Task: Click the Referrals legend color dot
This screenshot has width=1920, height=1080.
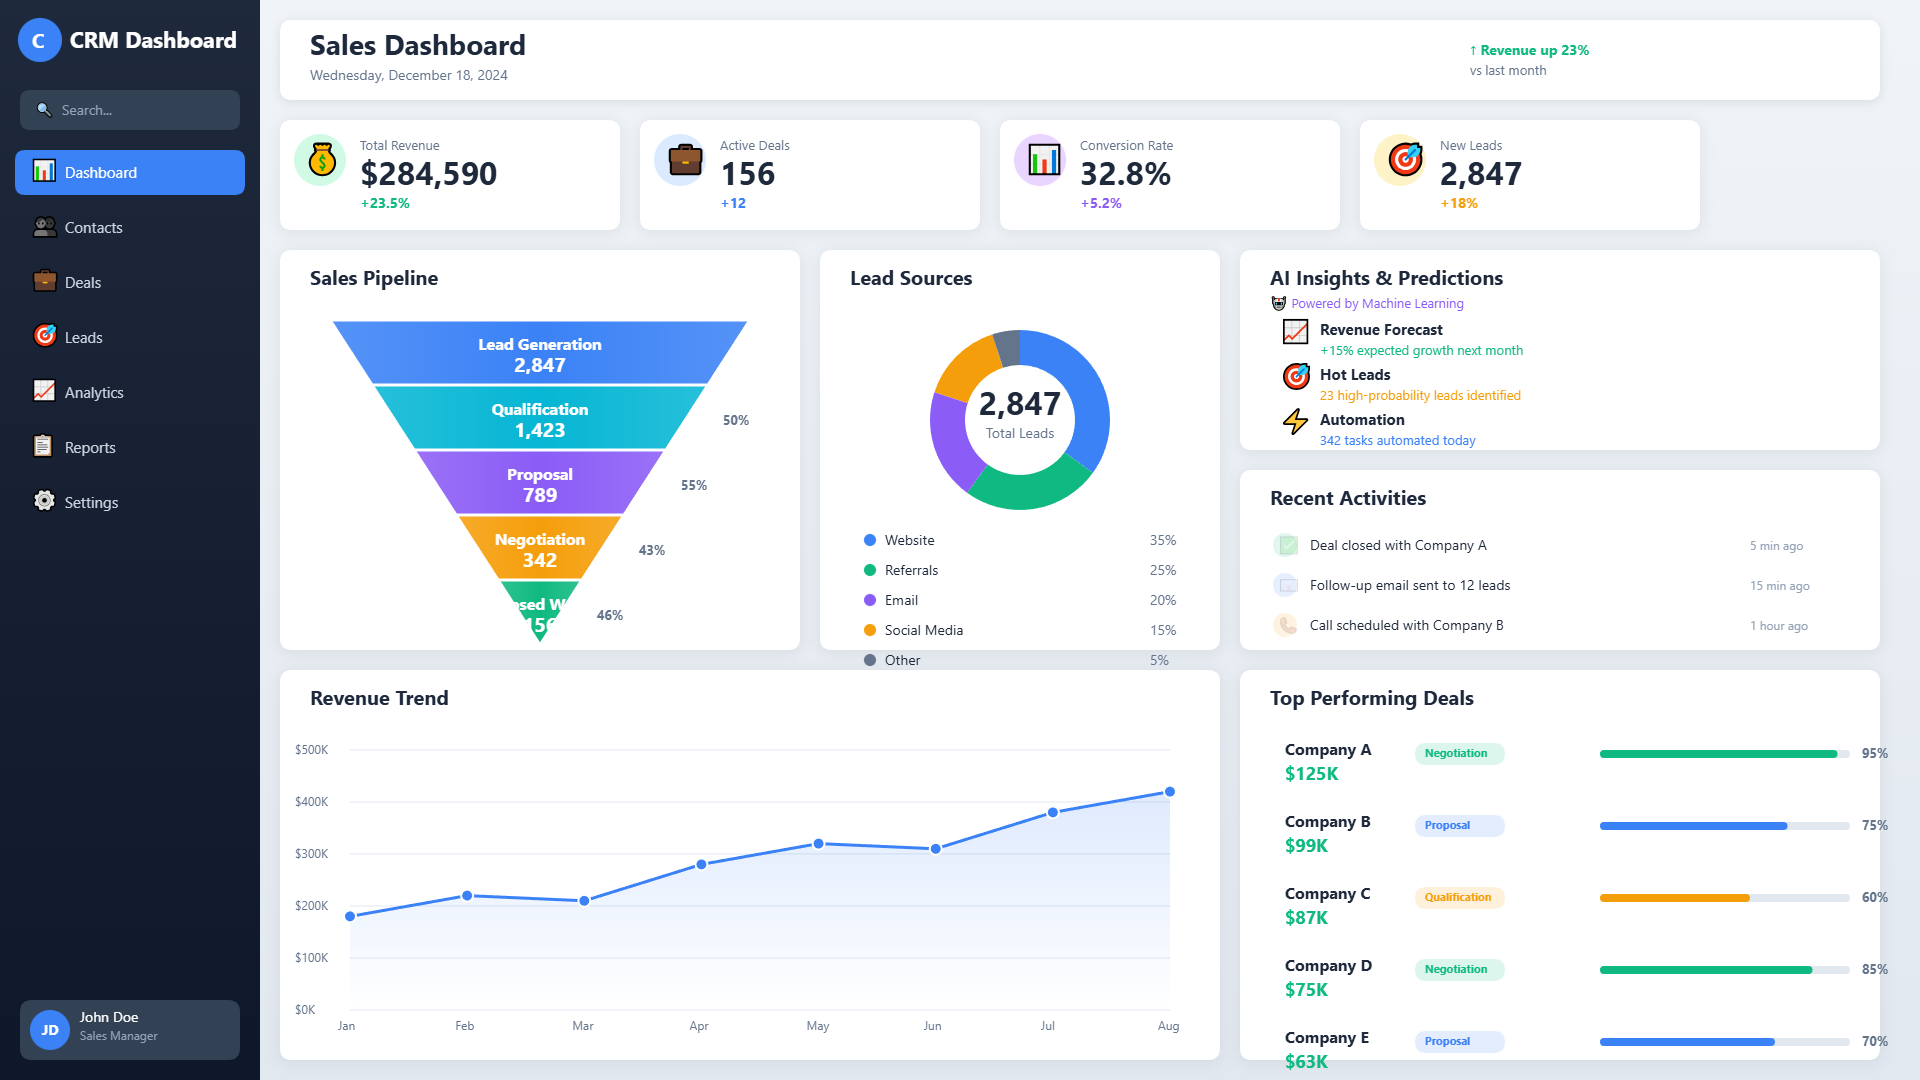Action: (x=870, y=570)
